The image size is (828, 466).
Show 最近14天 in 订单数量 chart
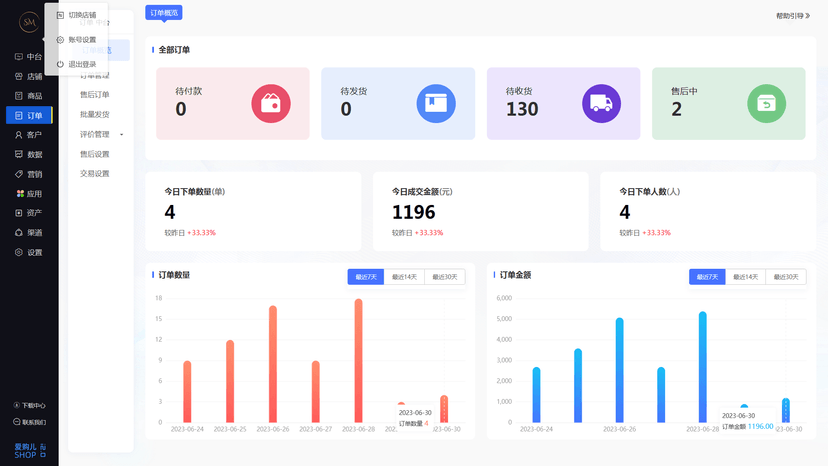(404, 277)
